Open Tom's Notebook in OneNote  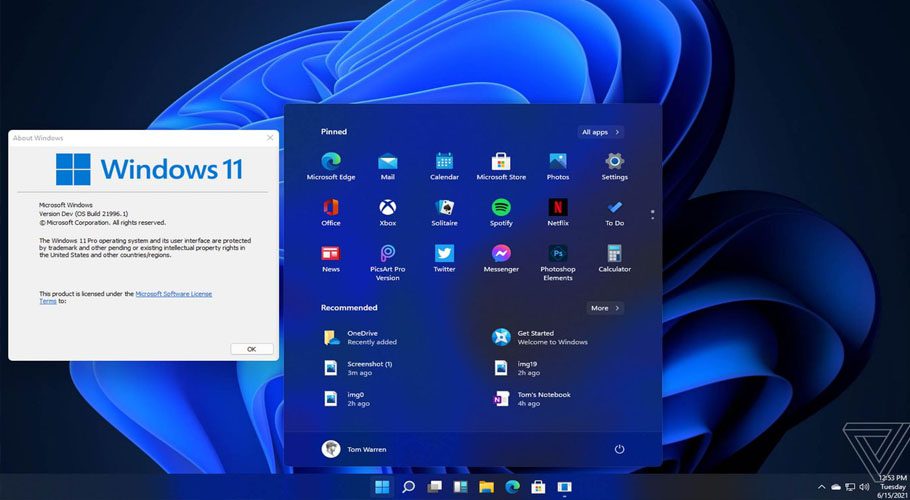click(532, 398)
